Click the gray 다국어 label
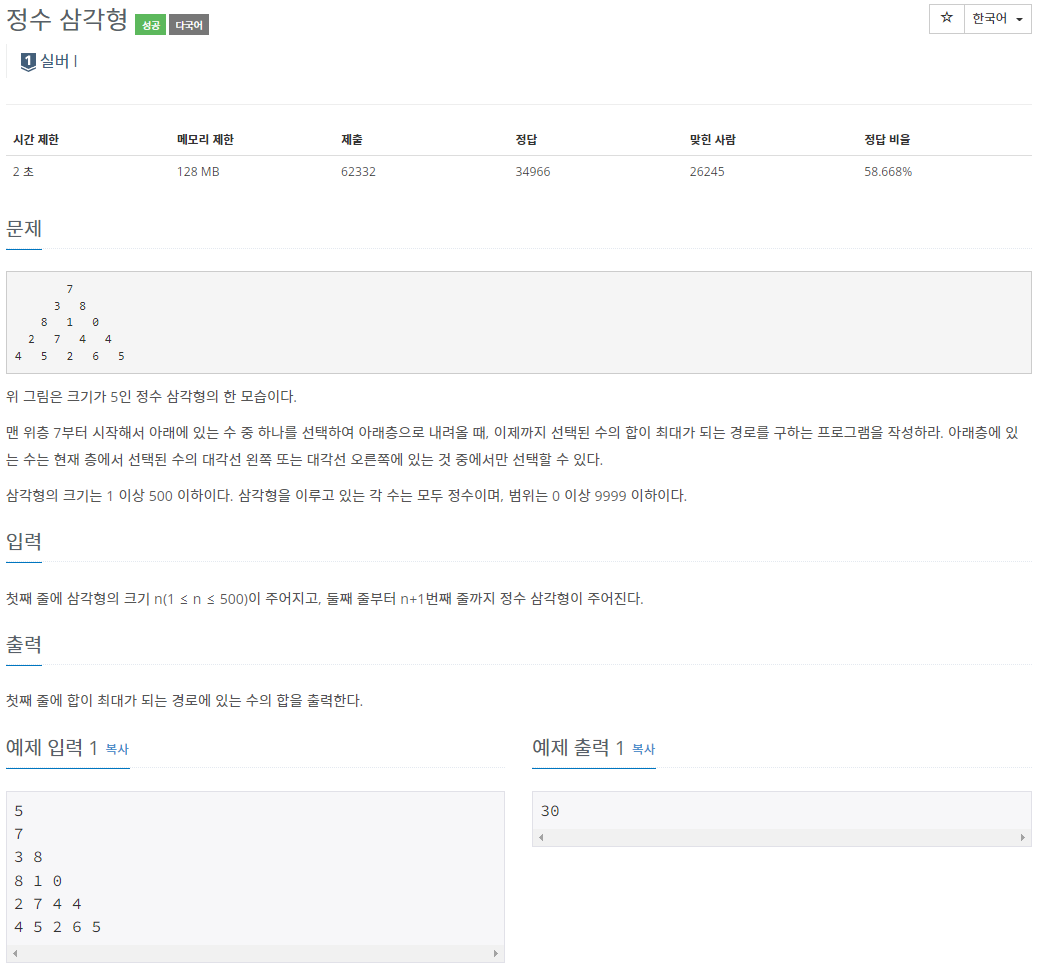 click(x=189, y=25)
